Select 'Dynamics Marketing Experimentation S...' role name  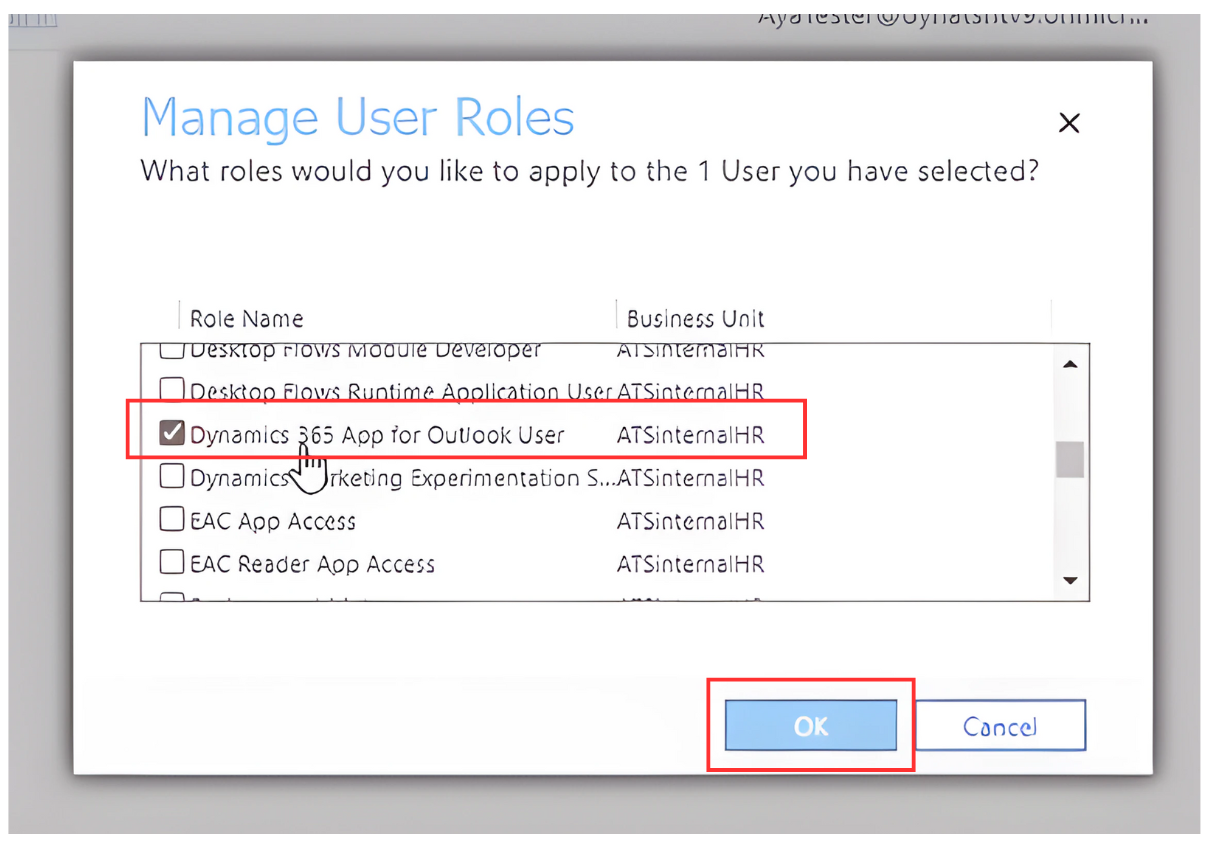tap(401, 478)
